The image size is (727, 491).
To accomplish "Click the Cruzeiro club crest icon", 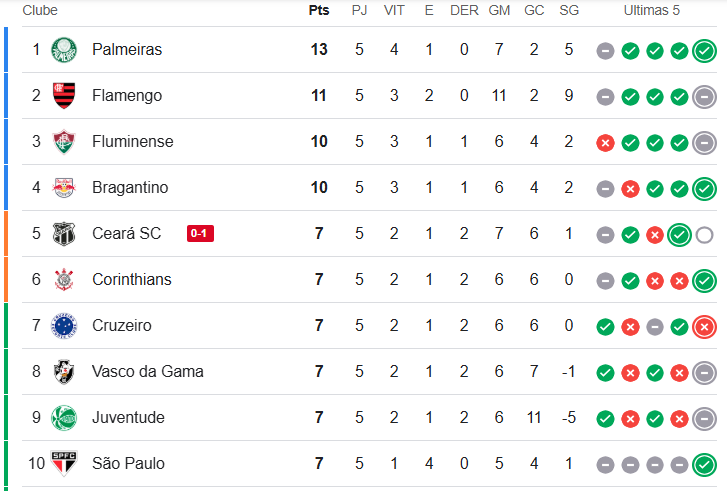I will (64, 326).
